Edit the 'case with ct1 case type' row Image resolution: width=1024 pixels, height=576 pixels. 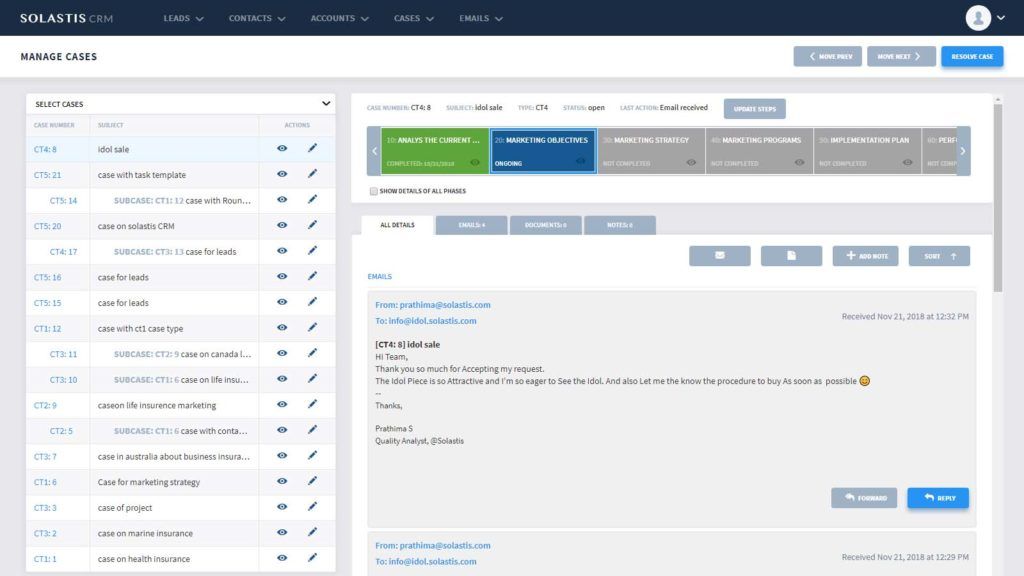[x=312, y=327]
